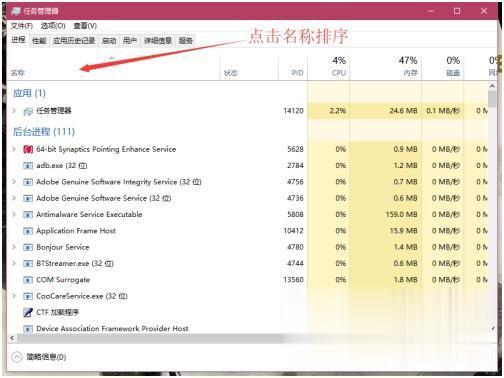Expand the BTStreamer.exe row
This screenshot has height=378, width=504.
tap(14, 263)
